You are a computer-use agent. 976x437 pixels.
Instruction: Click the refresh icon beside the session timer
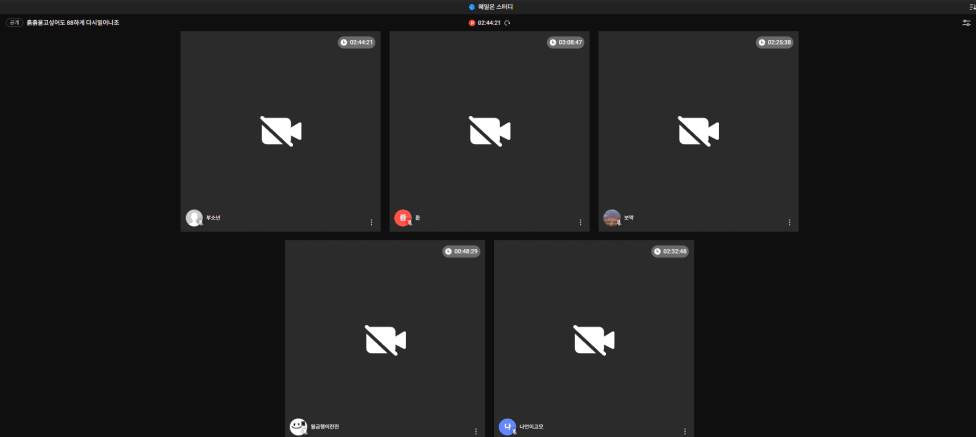pyautogui.click(x=507, y=22)
